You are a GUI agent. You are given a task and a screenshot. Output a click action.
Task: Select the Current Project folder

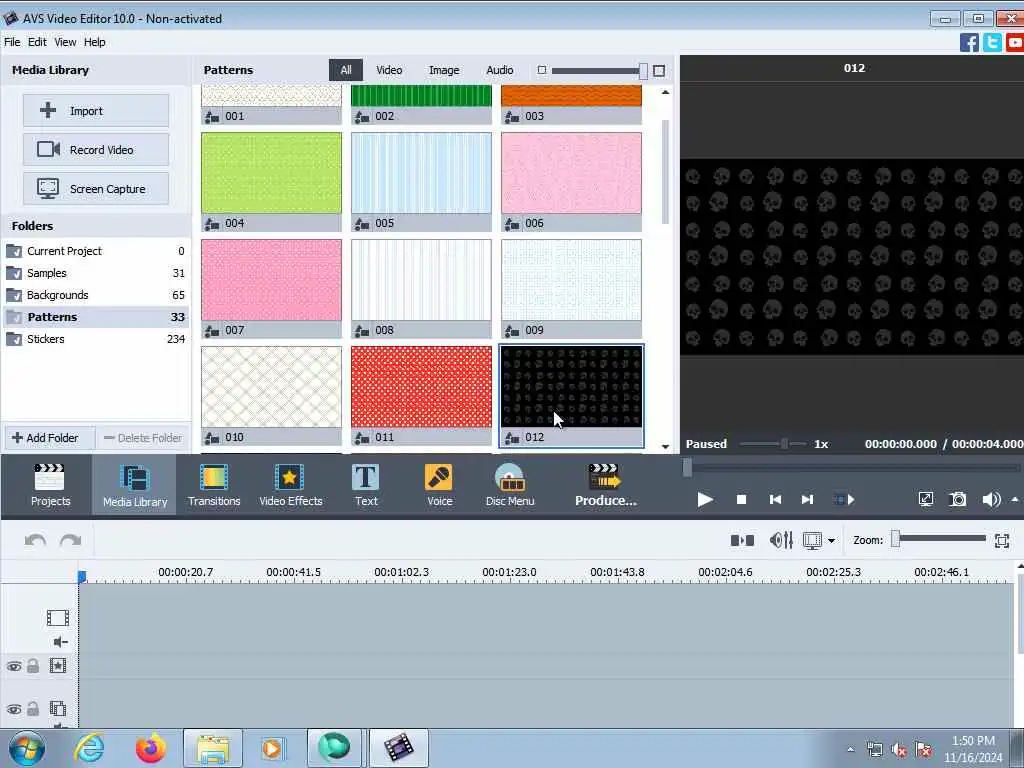[96, 251]
